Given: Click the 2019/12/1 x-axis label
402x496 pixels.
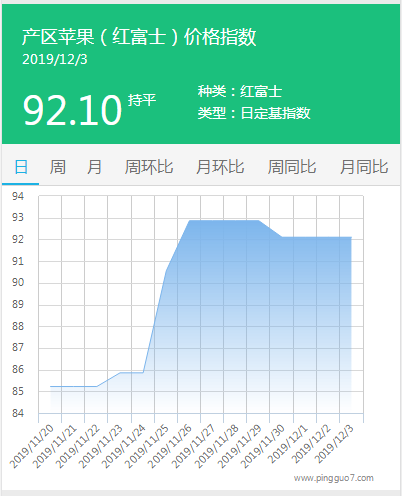Looking at the screenshot, I should tap(288, 444).
